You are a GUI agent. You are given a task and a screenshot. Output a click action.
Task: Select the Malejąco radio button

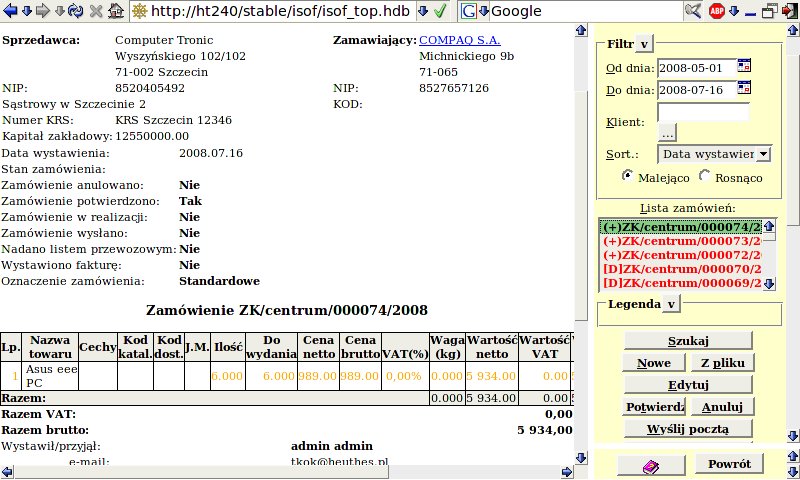click(x=628, y=175)
